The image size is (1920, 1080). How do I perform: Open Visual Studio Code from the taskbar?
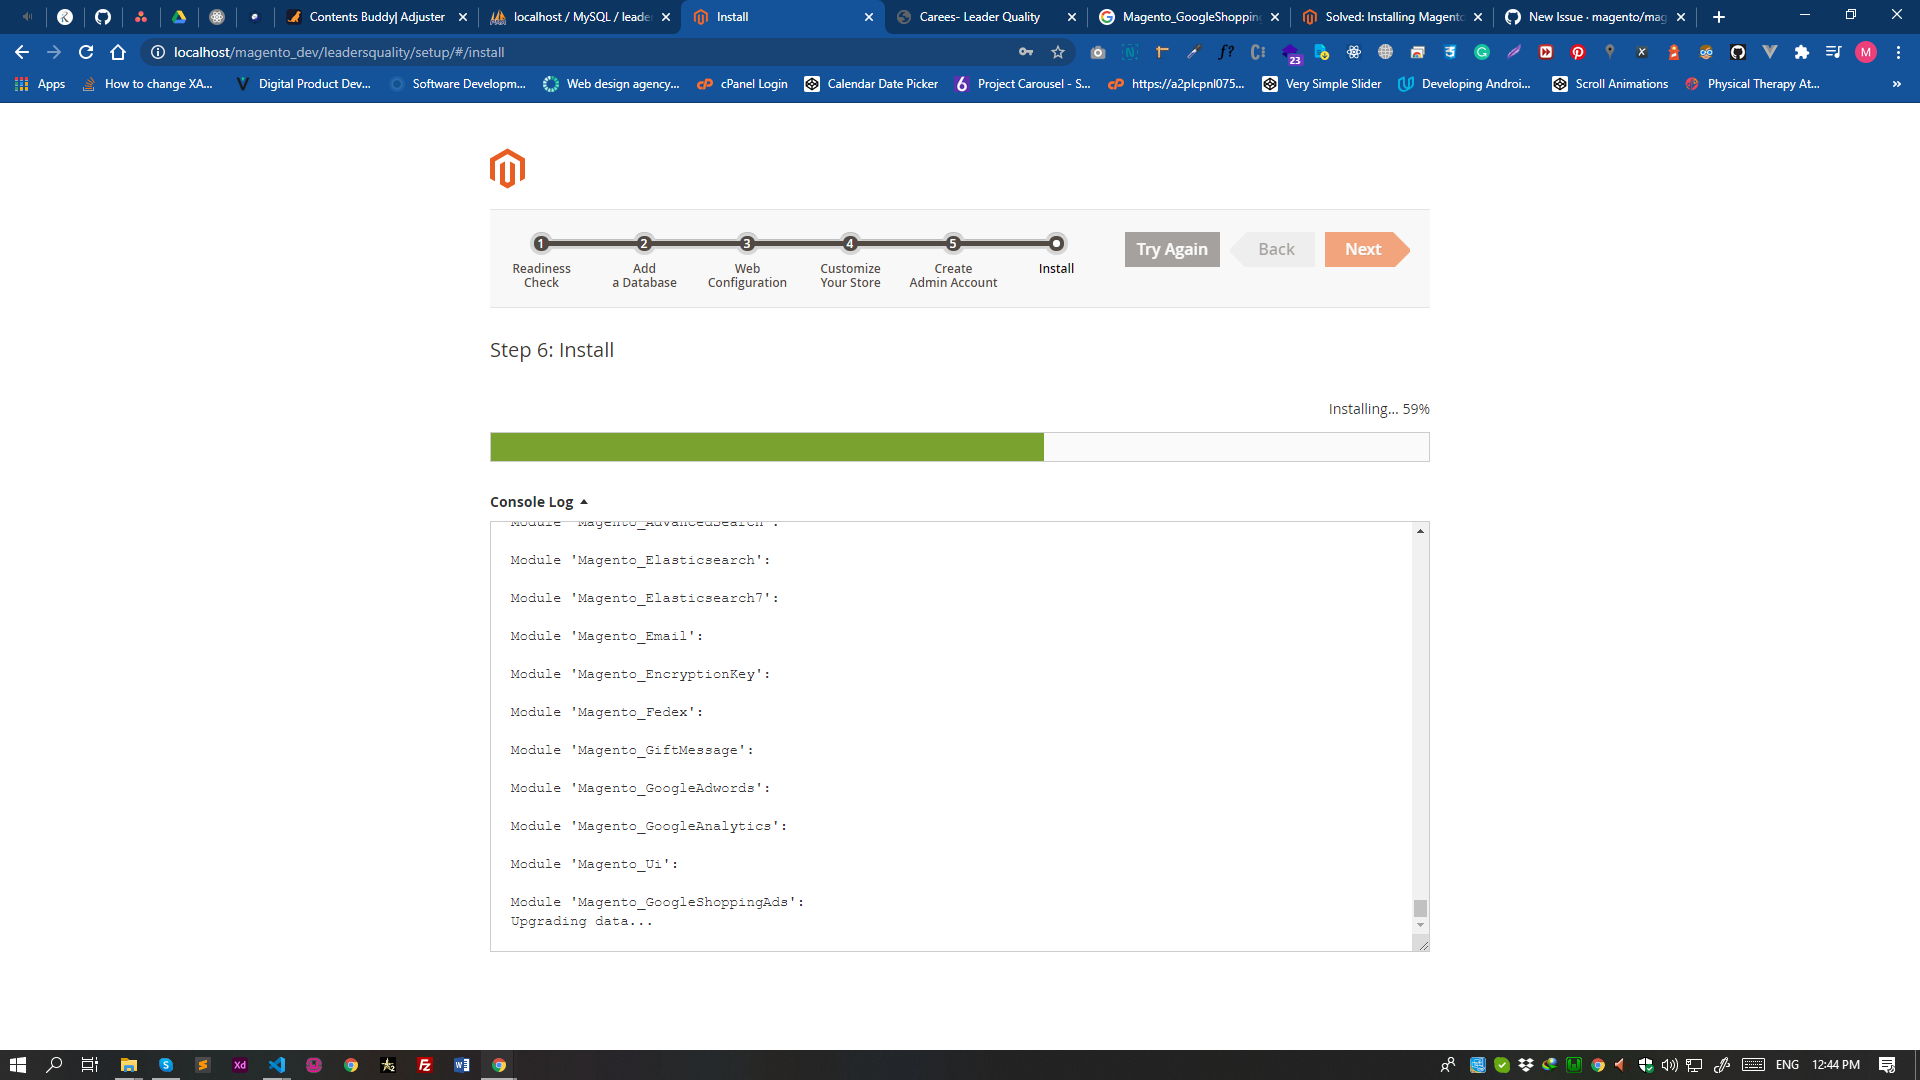click(277, 1064)
